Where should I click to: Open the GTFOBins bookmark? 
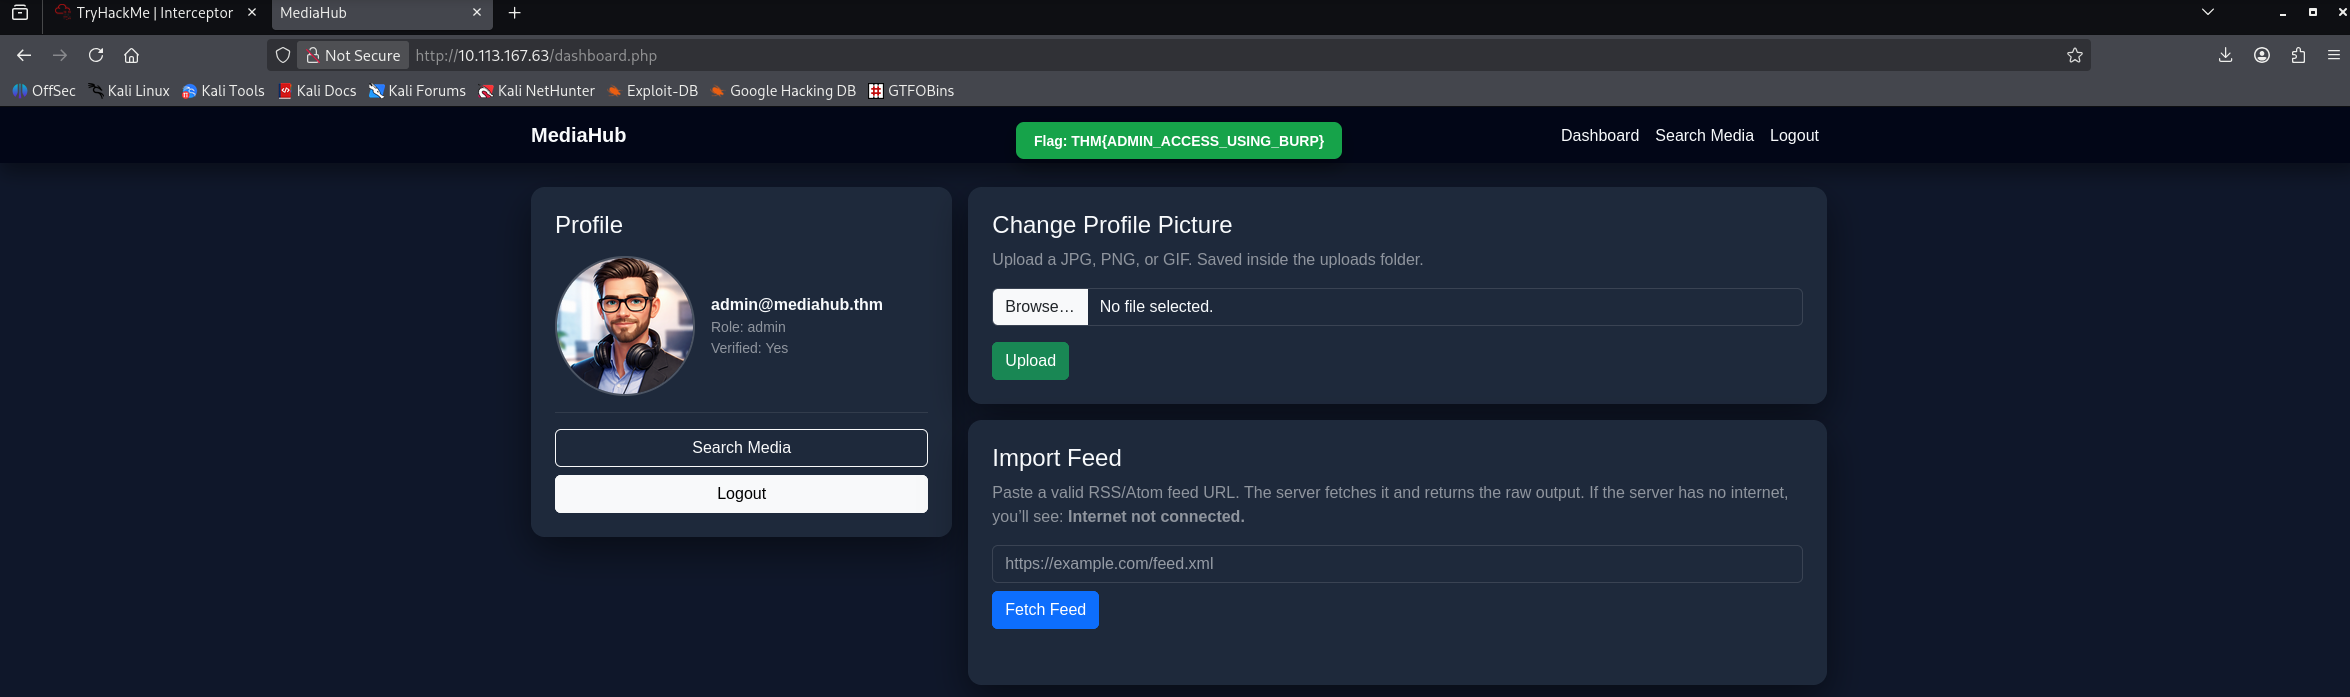(911, 91)
